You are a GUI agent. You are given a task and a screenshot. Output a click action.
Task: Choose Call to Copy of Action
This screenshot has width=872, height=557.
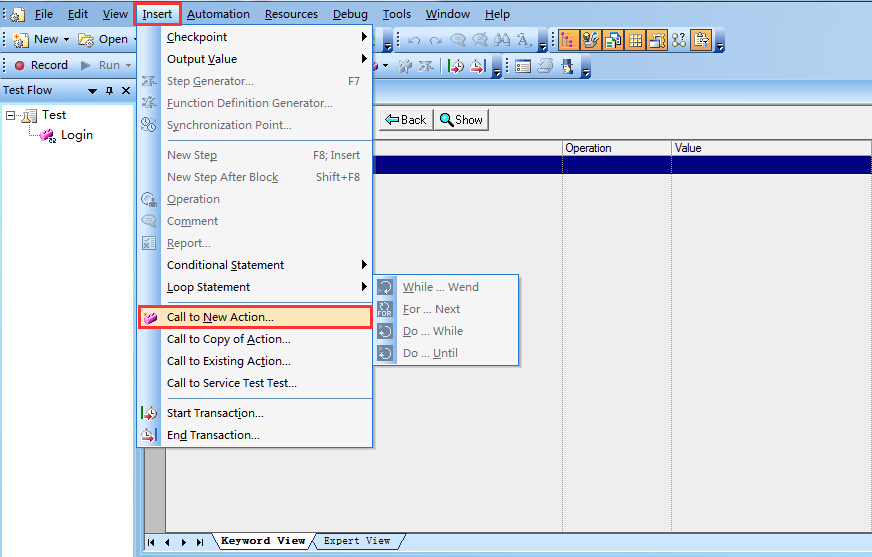(255, 339)
